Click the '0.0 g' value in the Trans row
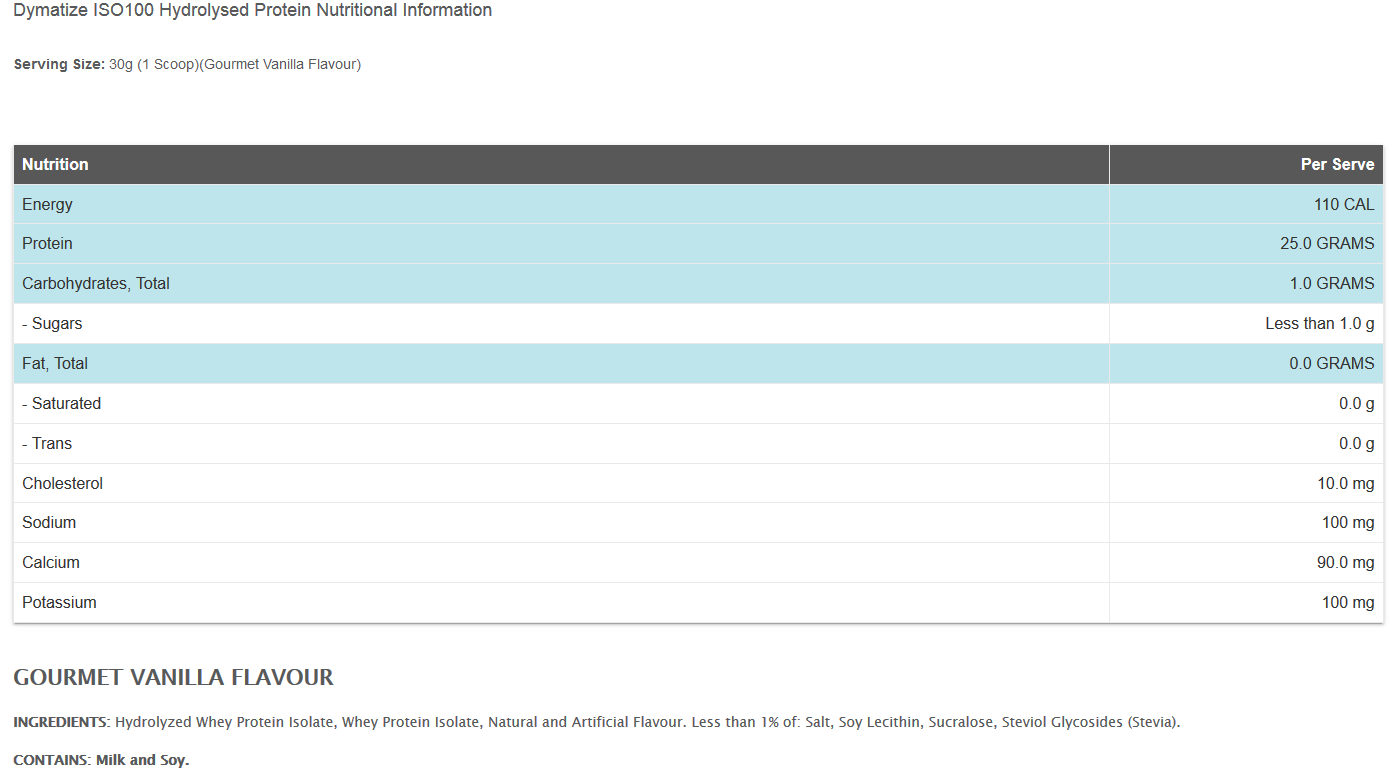Screen dimensions: 1395x774 point(1357,444)
